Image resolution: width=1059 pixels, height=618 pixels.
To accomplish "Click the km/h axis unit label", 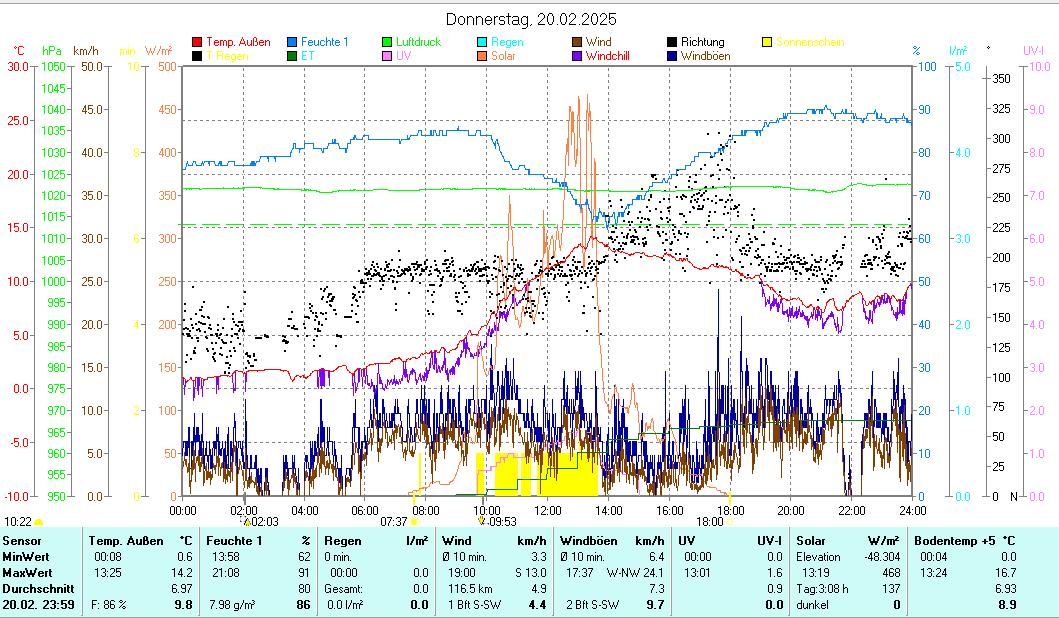I will 86,51.
